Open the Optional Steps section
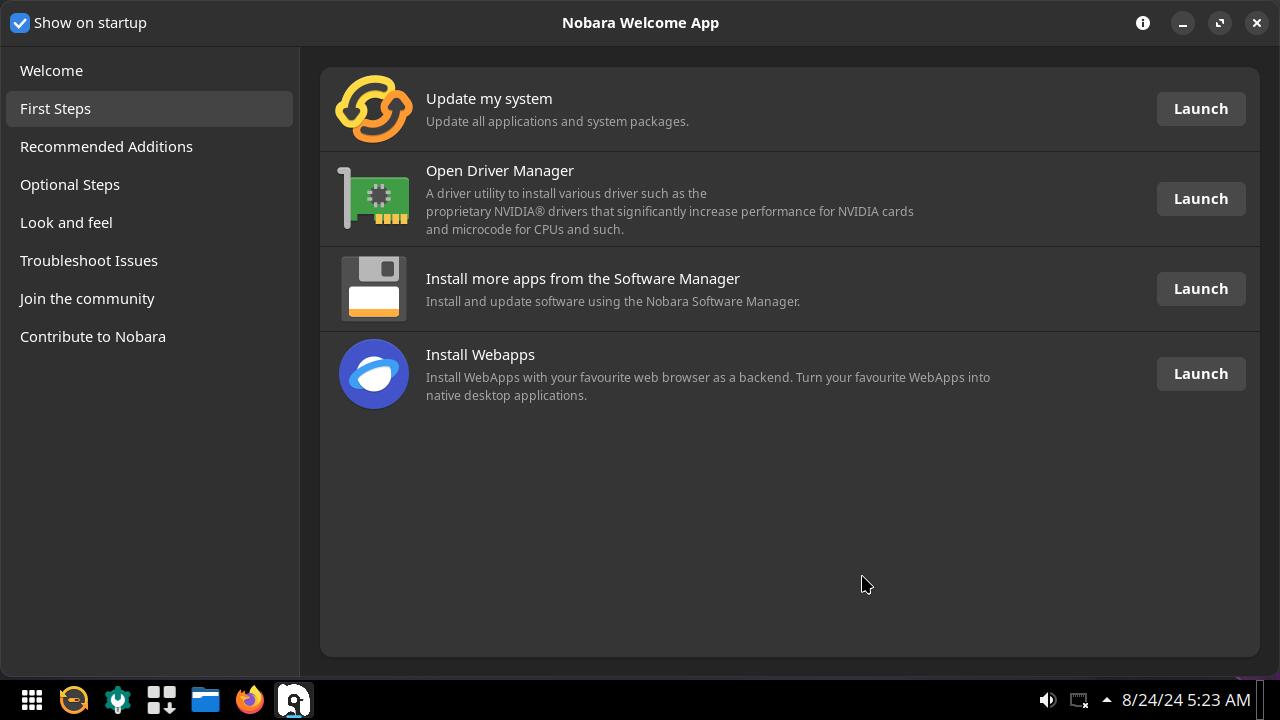 tap(149, 185)
